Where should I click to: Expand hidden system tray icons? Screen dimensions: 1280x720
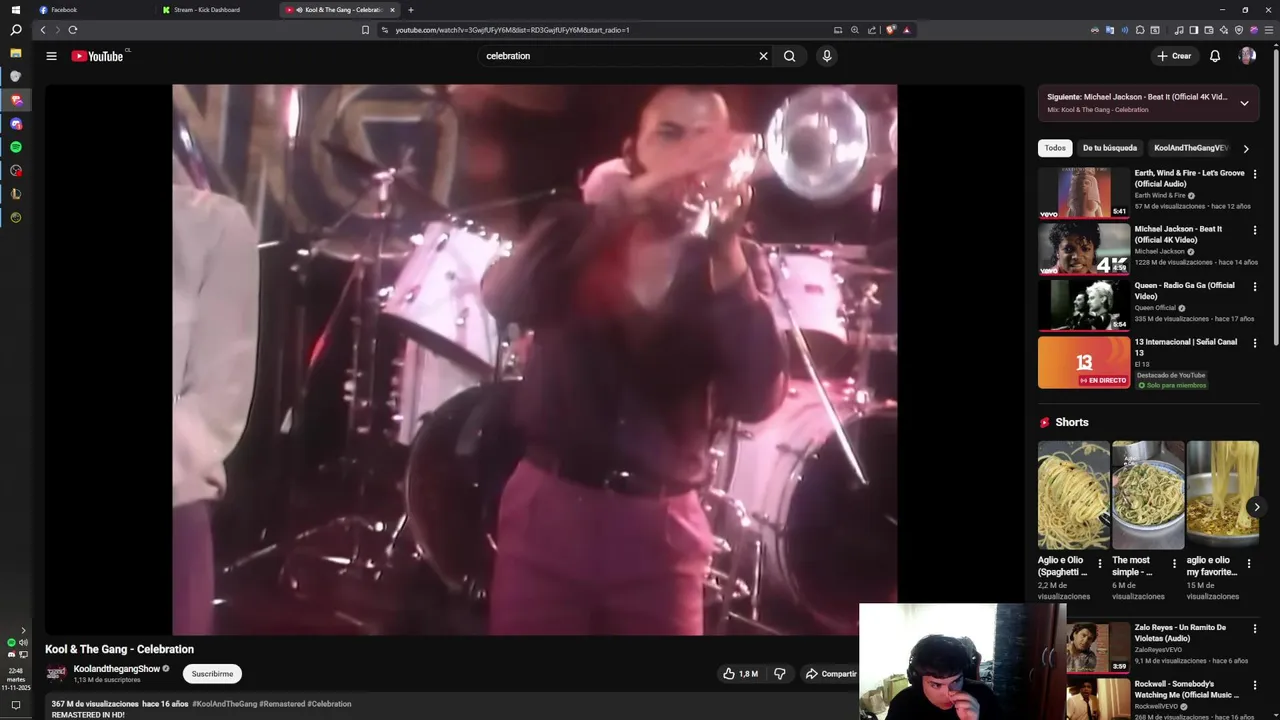[23, 630]
